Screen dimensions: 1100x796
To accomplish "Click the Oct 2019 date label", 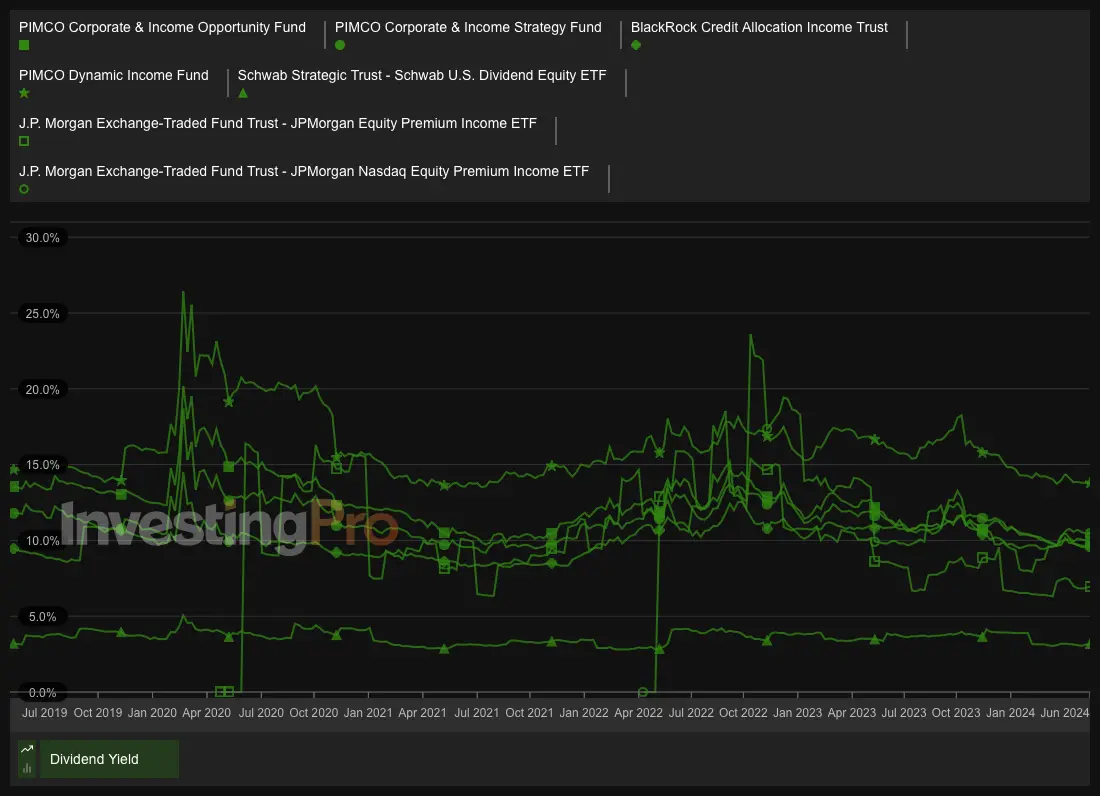I will point(98,713).
